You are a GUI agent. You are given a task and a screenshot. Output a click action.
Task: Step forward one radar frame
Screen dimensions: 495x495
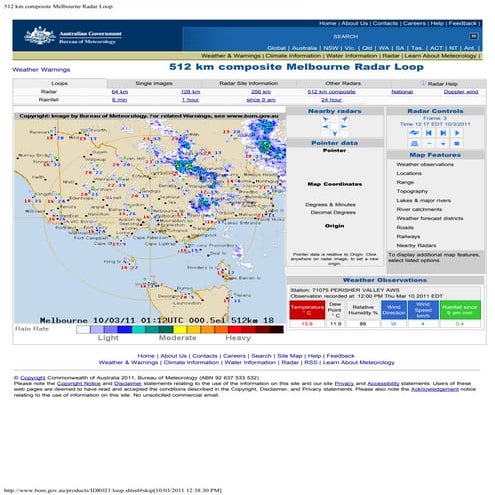[x=443, y=133]
